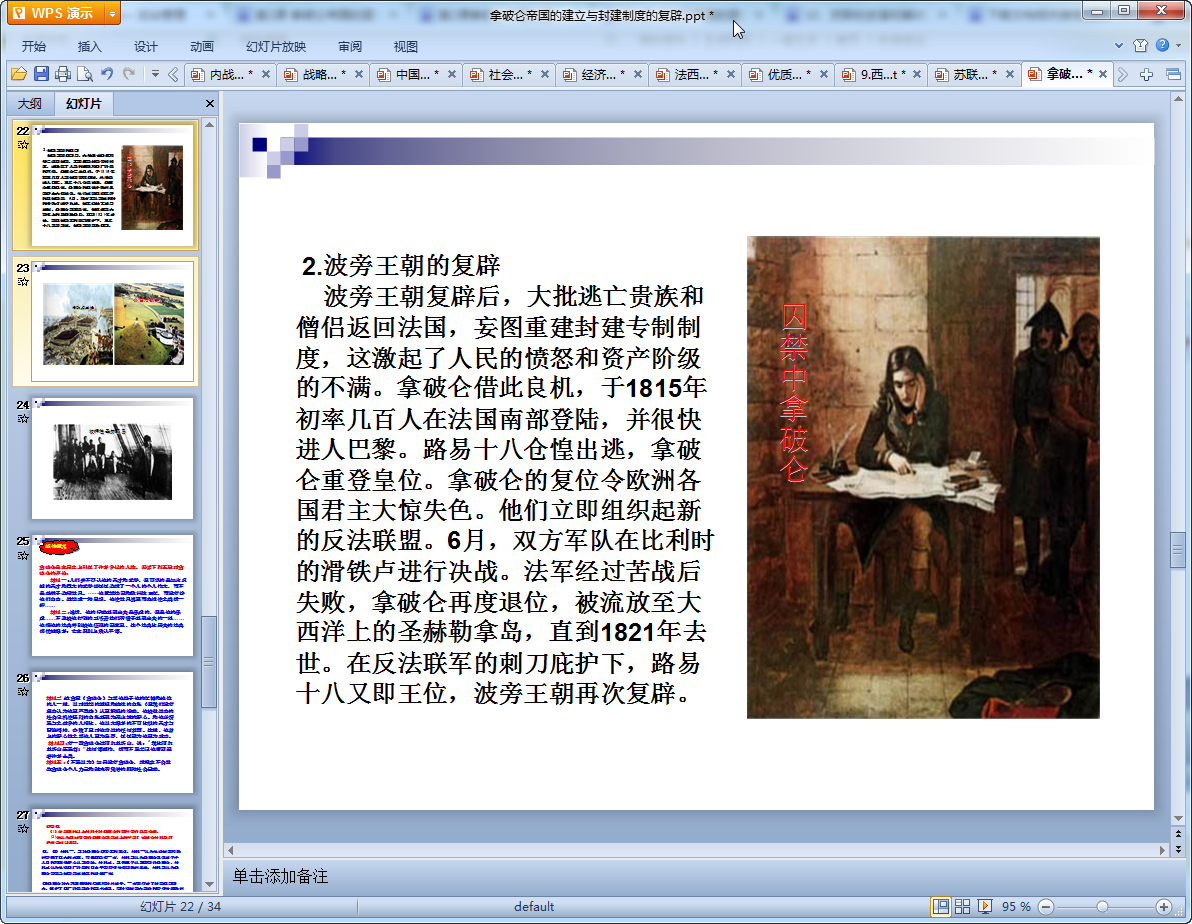Undo the last action
The width and height of the screenshot is (1192, 924).
pyautogui.click(x=107, y=74)
